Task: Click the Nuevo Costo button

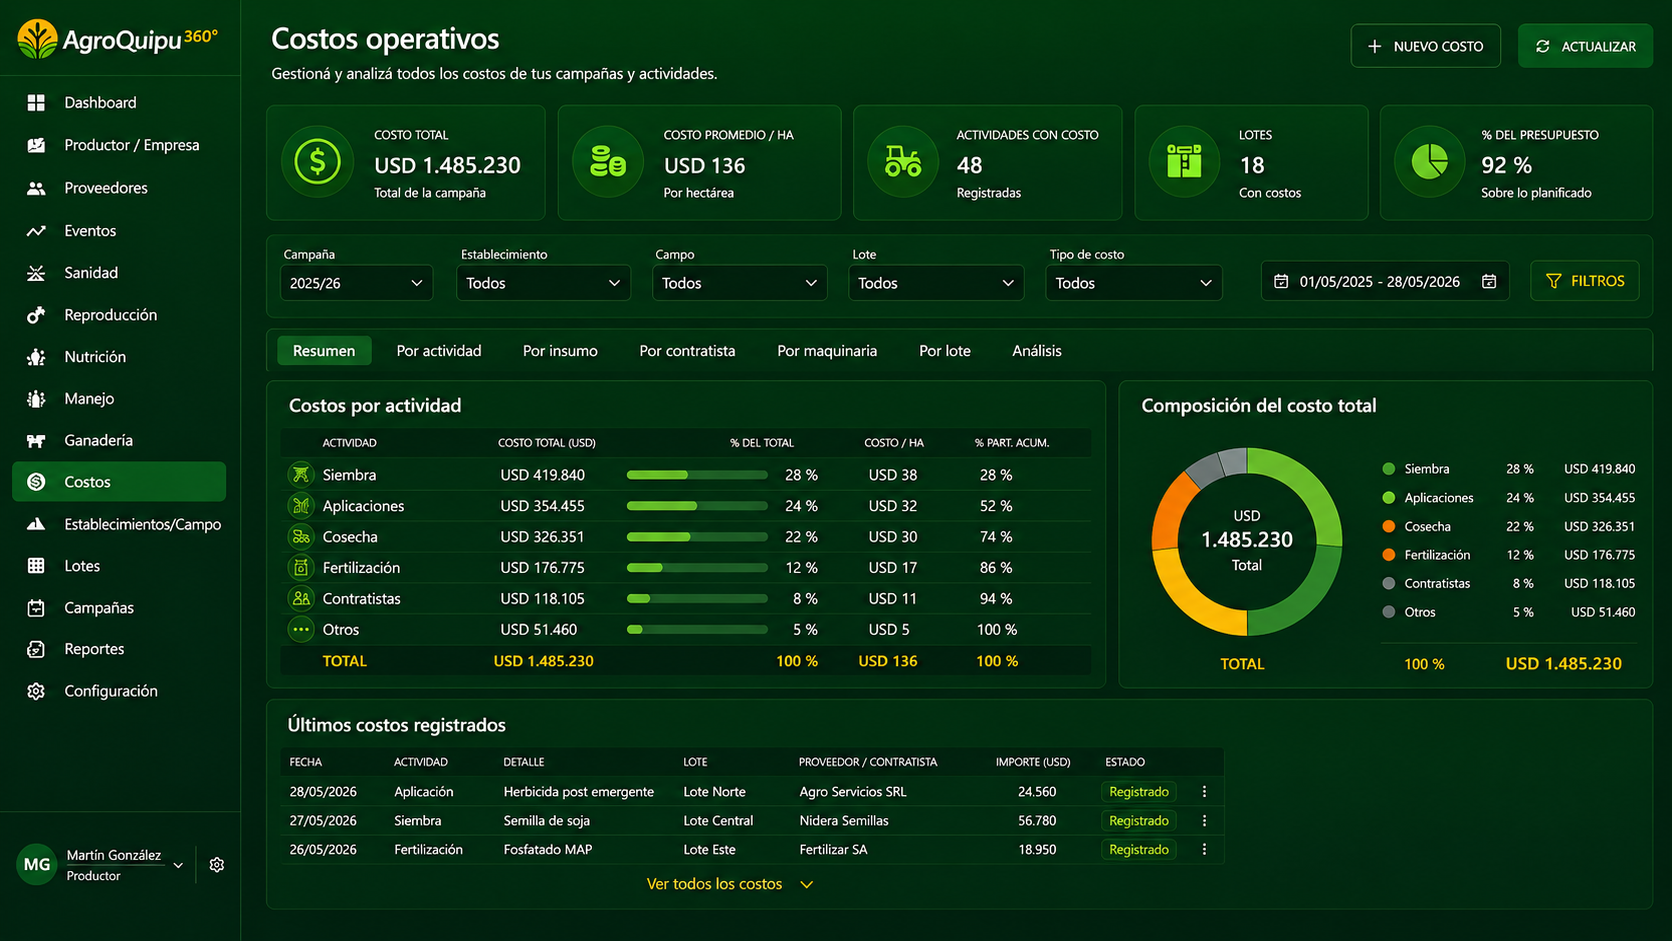Action: point(1425,46)
